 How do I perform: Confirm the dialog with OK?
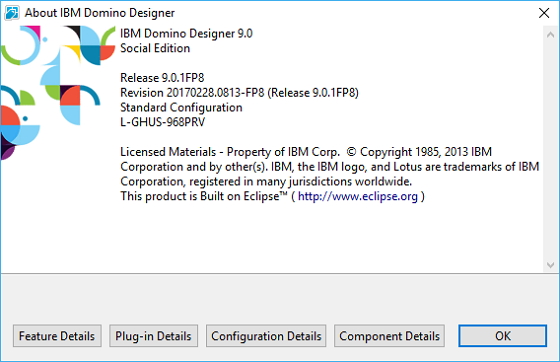[502, 336]
